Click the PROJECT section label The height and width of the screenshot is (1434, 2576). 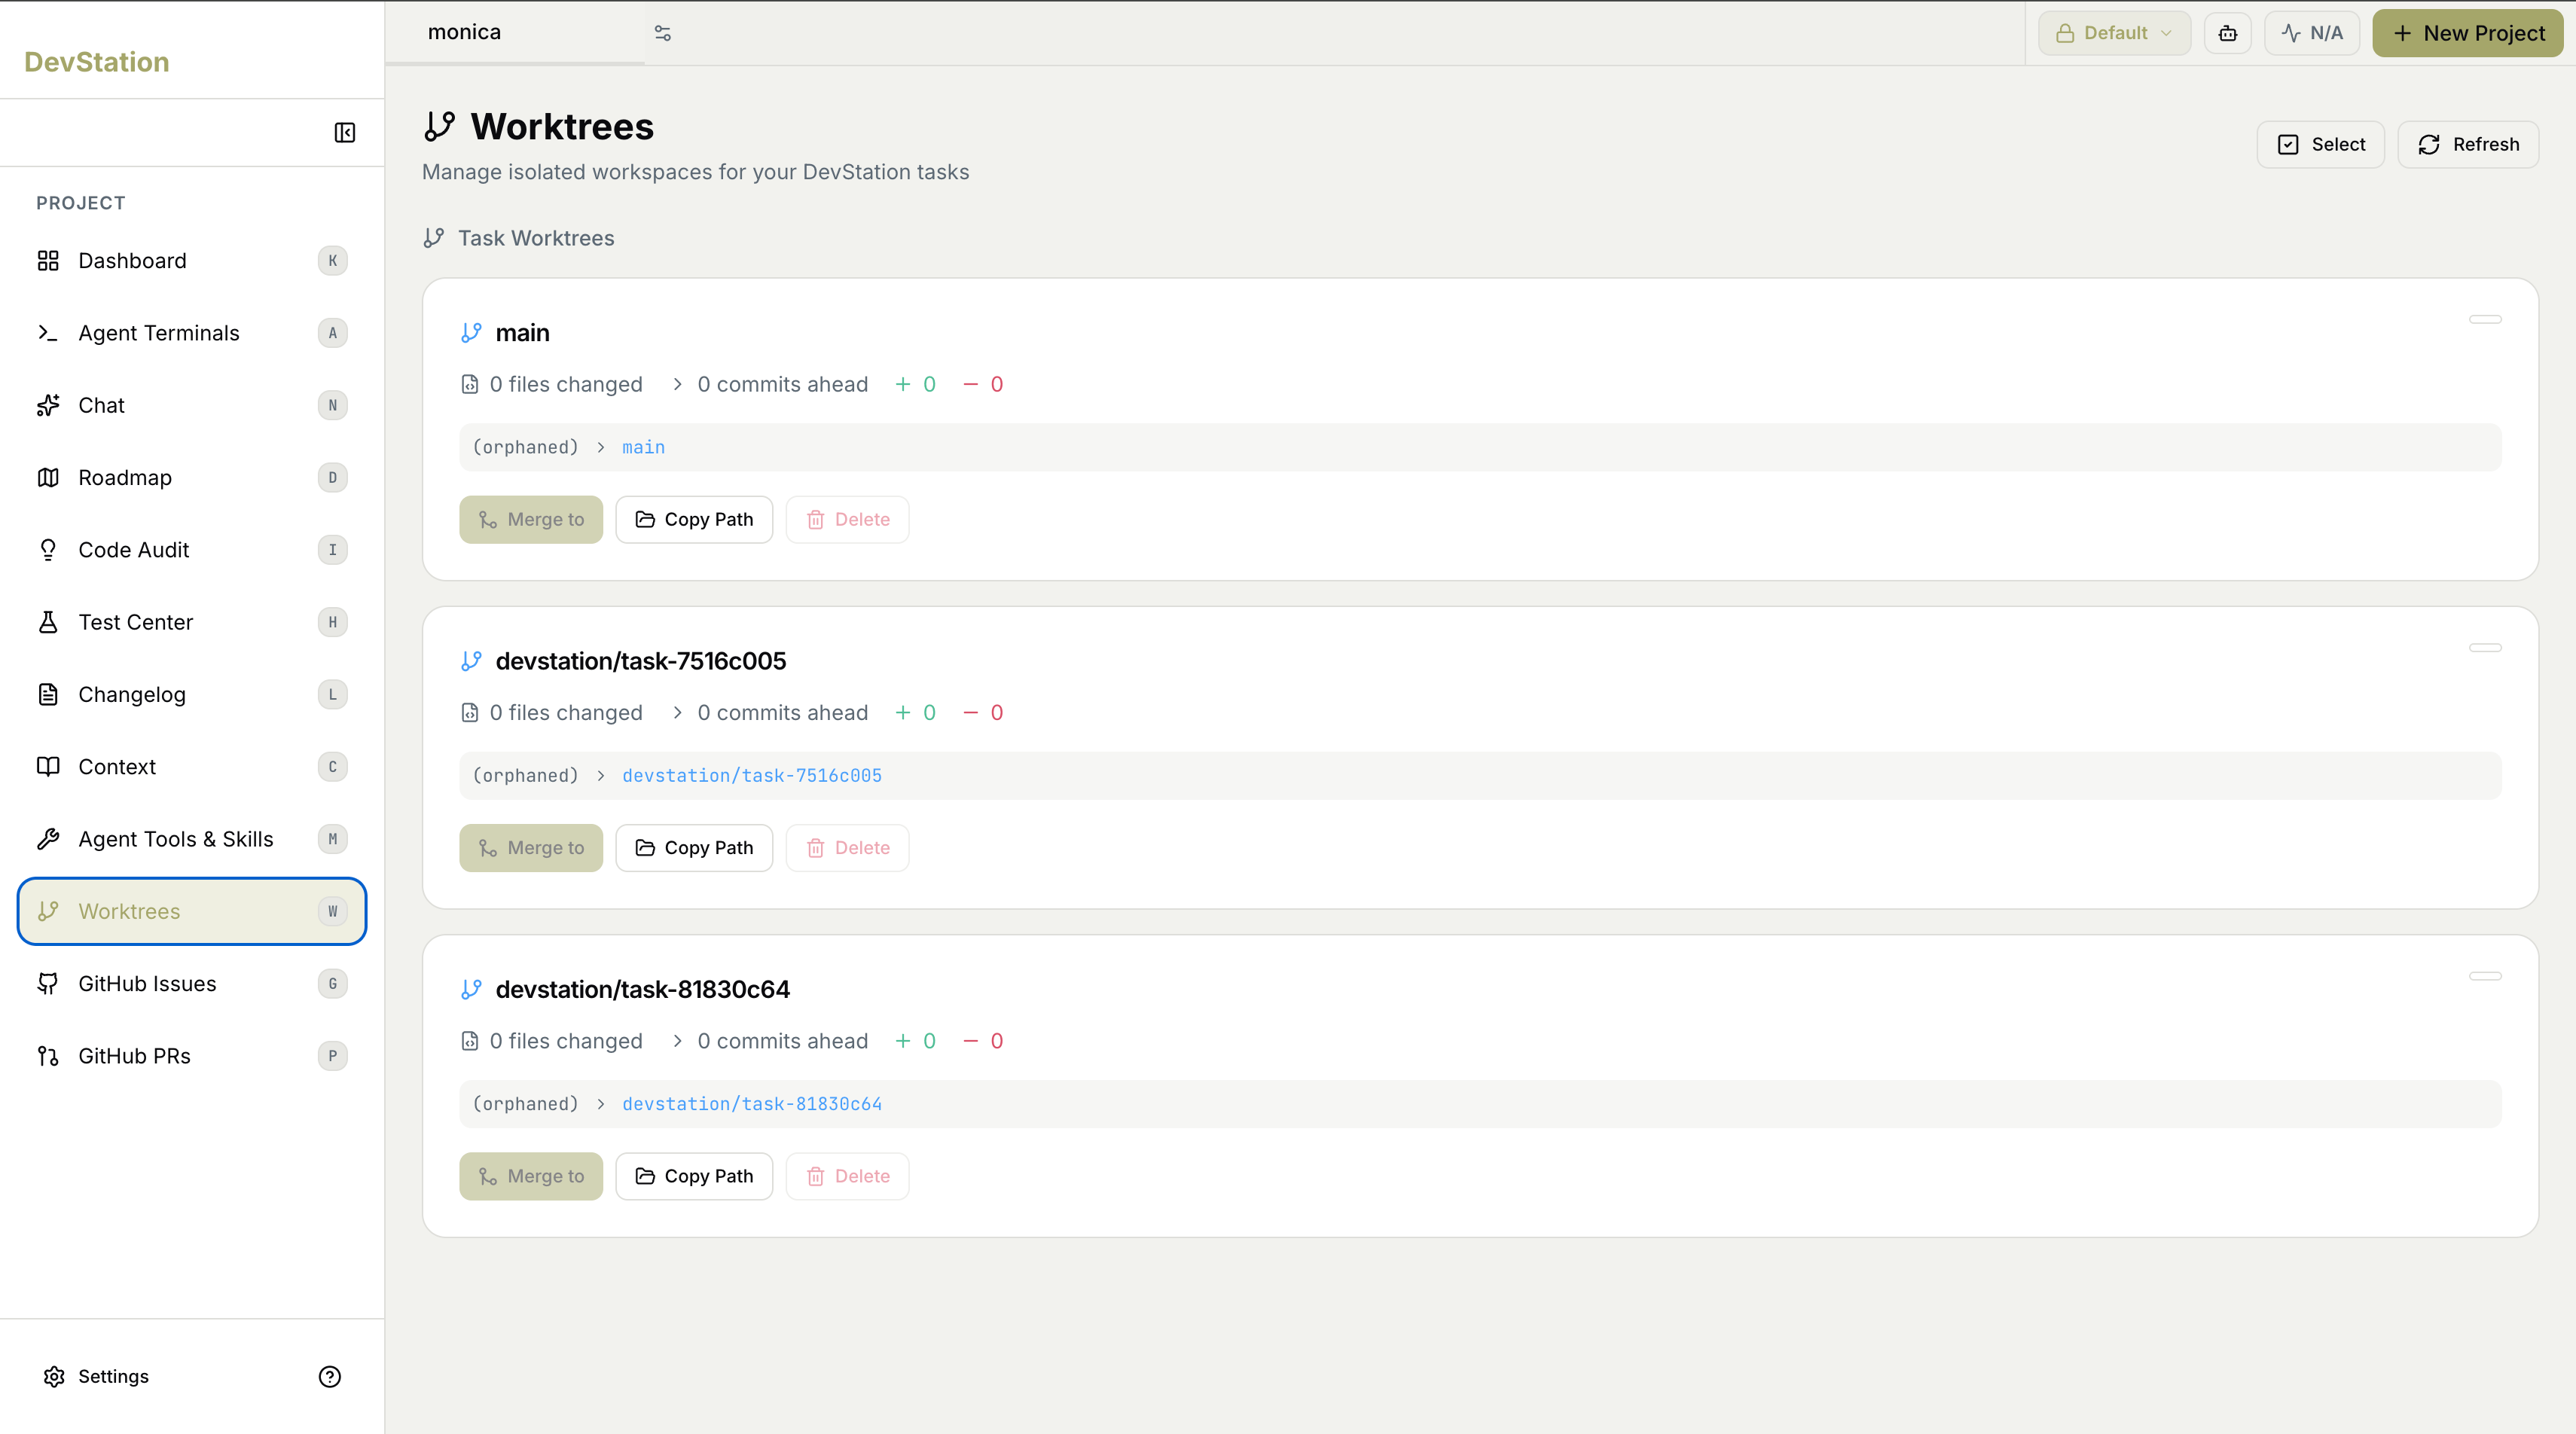pos(81,203)
